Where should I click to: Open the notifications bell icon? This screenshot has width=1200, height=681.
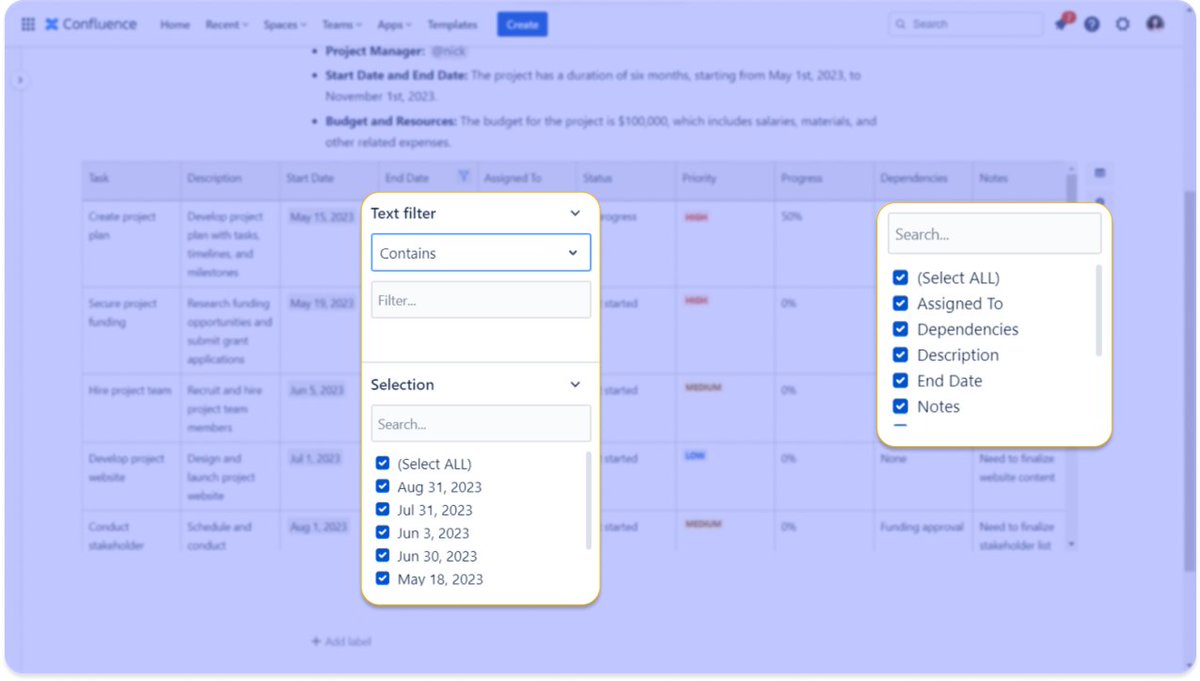point(1061,24)
